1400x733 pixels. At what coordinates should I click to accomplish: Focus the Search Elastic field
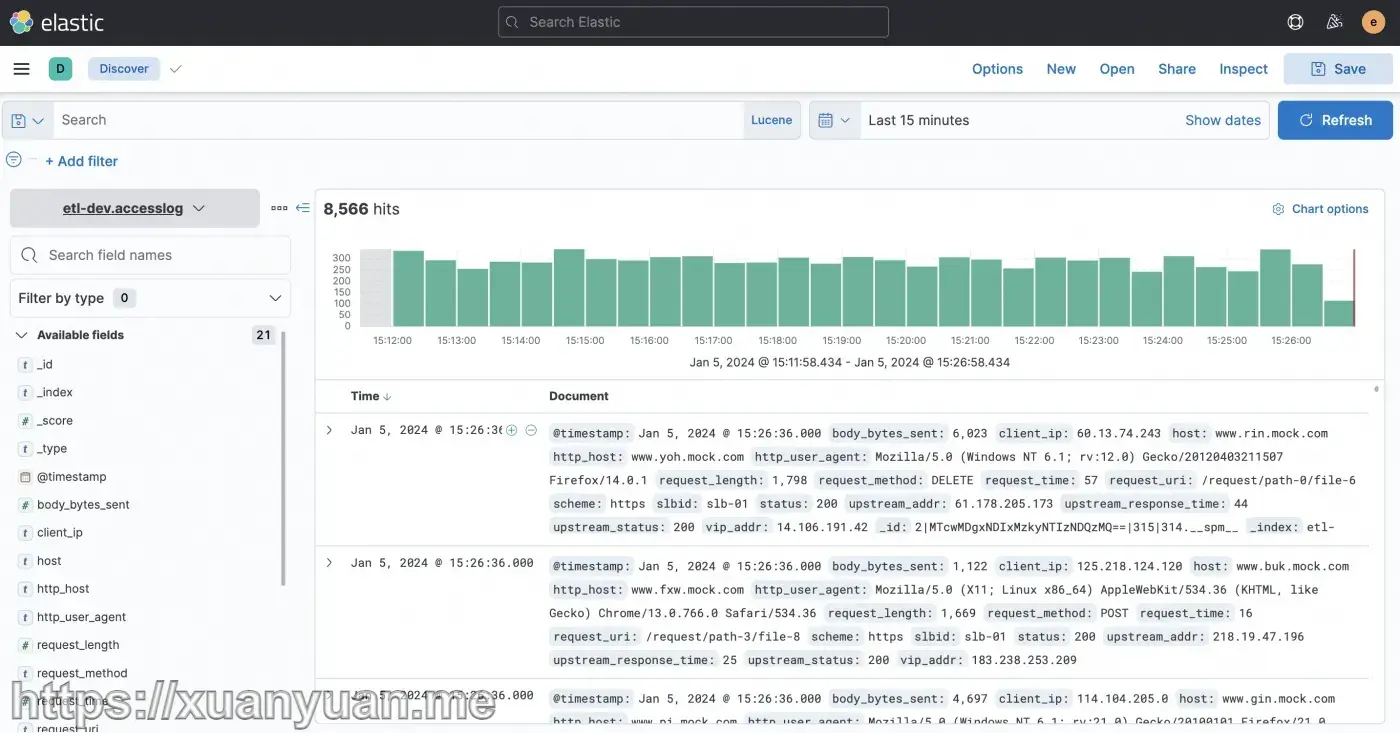pyautogui.click(x=693, y=22)
